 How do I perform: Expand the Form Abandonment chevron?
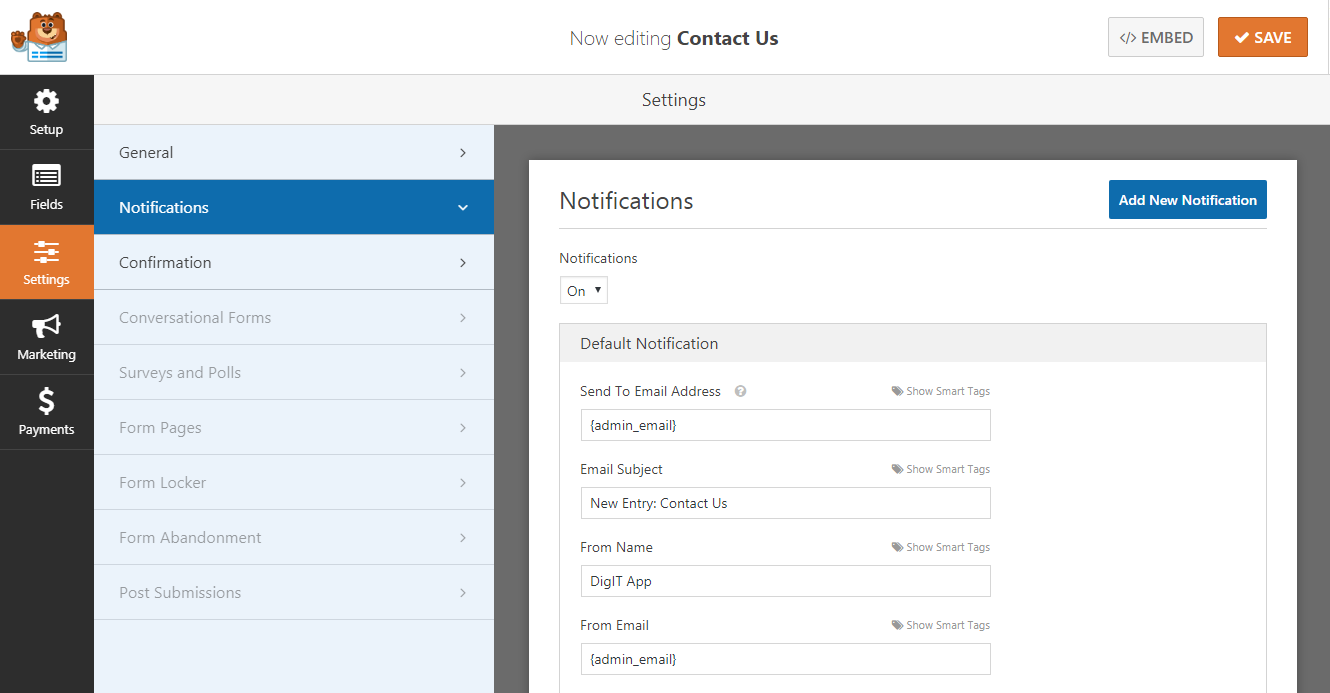point(463,538)
